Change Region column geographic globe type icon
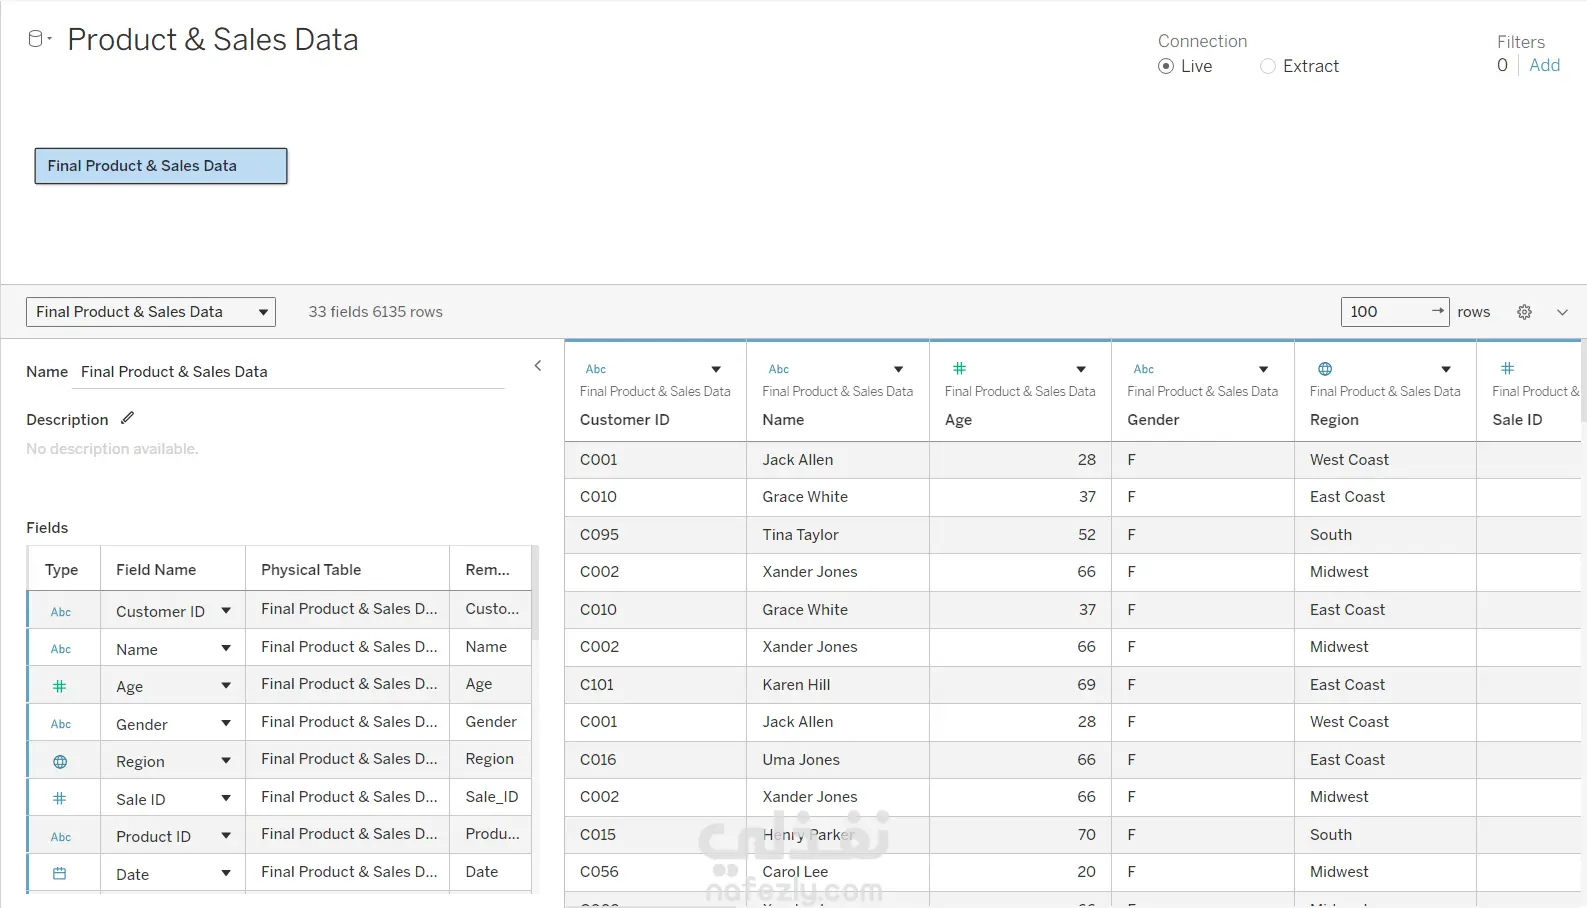 [x=1325, y=369]
